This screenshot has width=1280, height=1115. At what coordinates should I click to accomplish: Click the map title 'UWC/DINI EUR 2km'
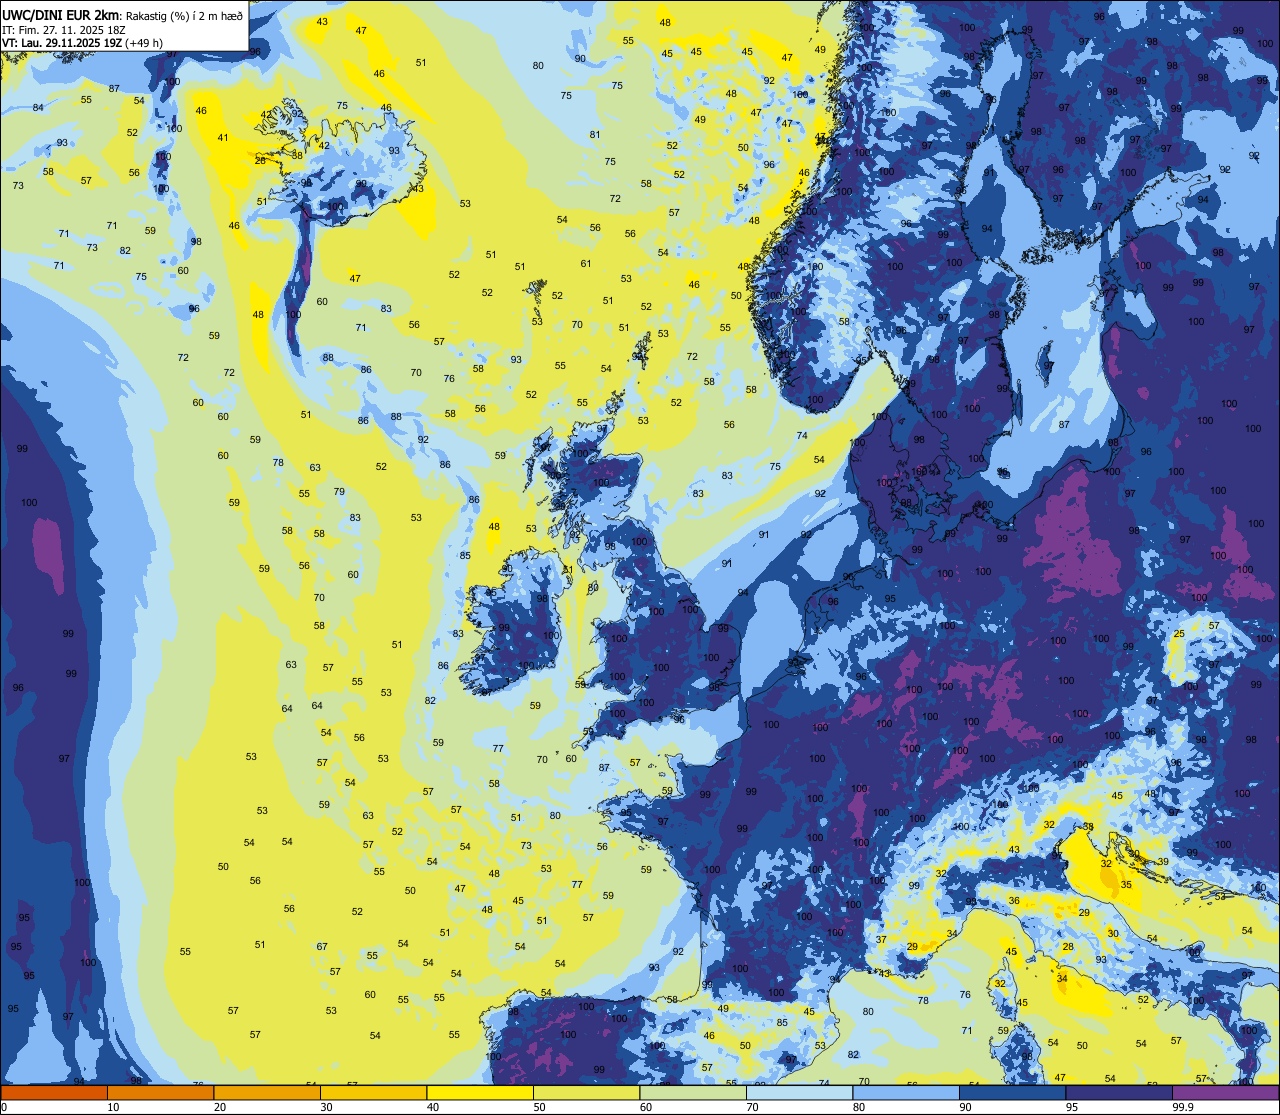[61, 15]
